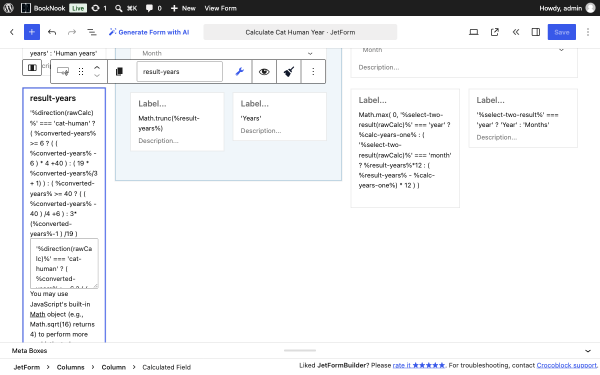Redo the last undone change
The width and height of the screenshot is (600, 375).
pyautogui.click(x=72, y=32)
